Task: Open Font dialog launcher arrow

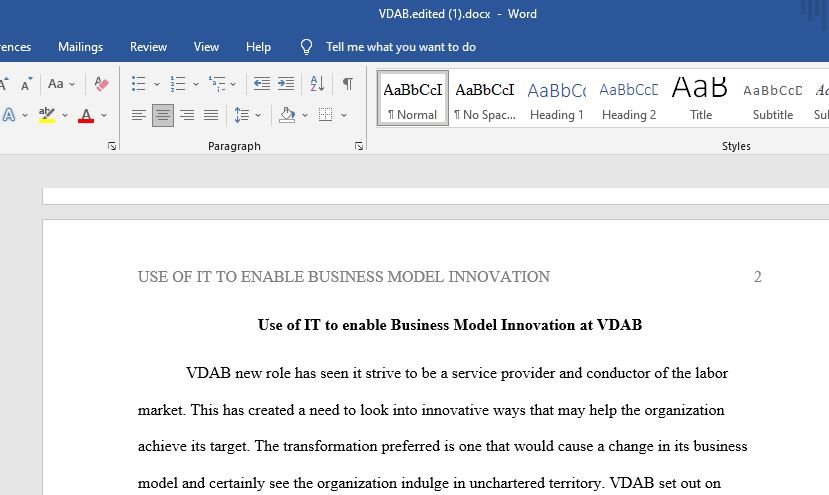Action: point(112,146)
